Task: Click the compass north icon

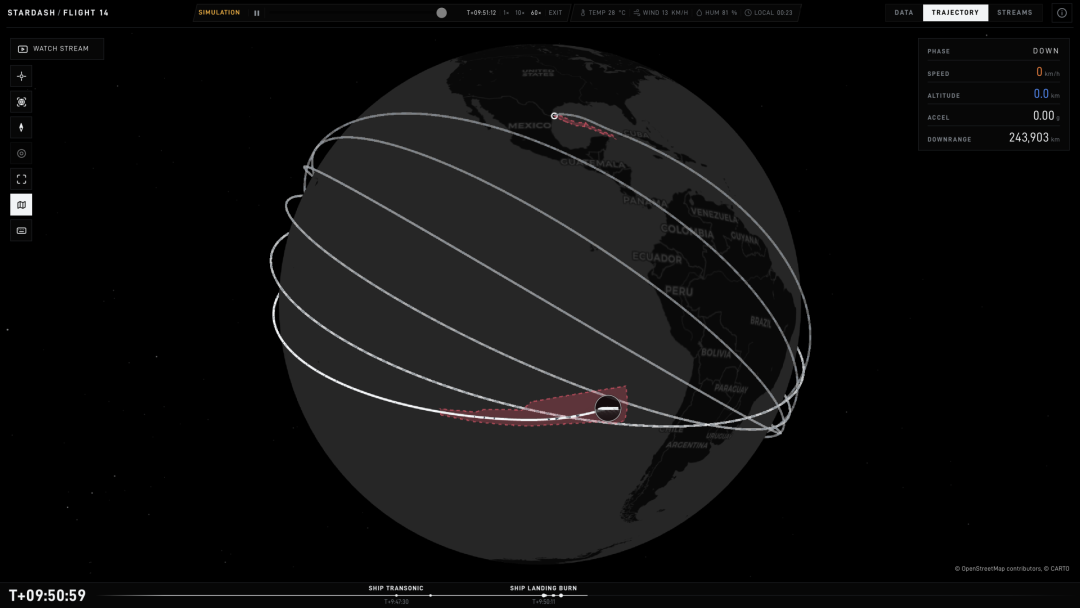Action: (x=21, y=127)
